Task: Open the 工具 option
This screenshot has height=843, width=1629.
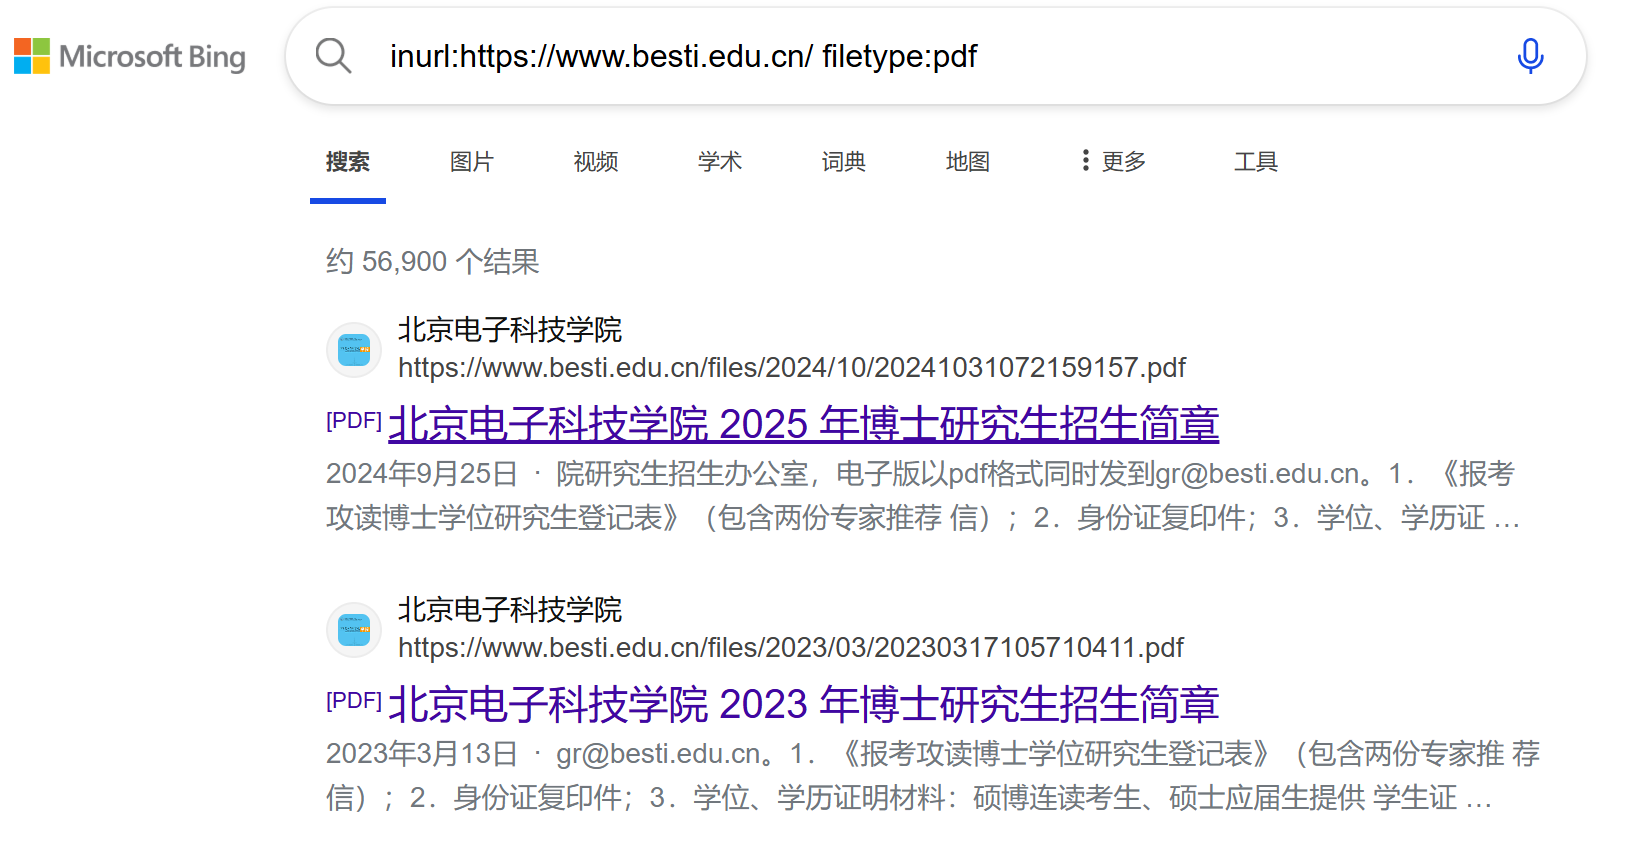Action: click(1256, 161)
